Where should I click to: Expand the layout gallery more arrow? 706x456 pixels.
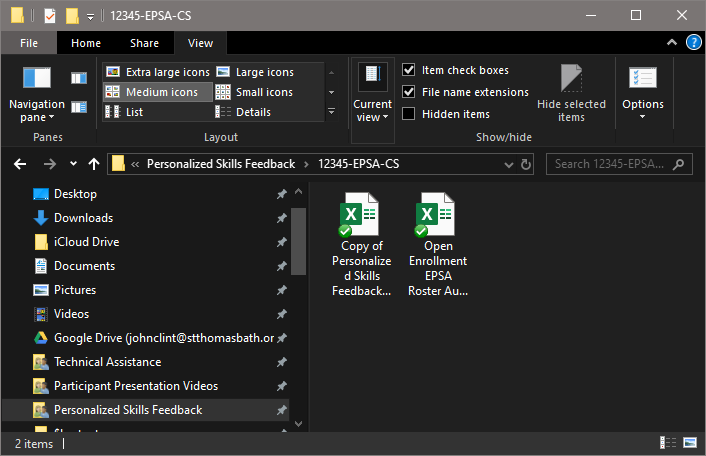click(x=331, y=111)
